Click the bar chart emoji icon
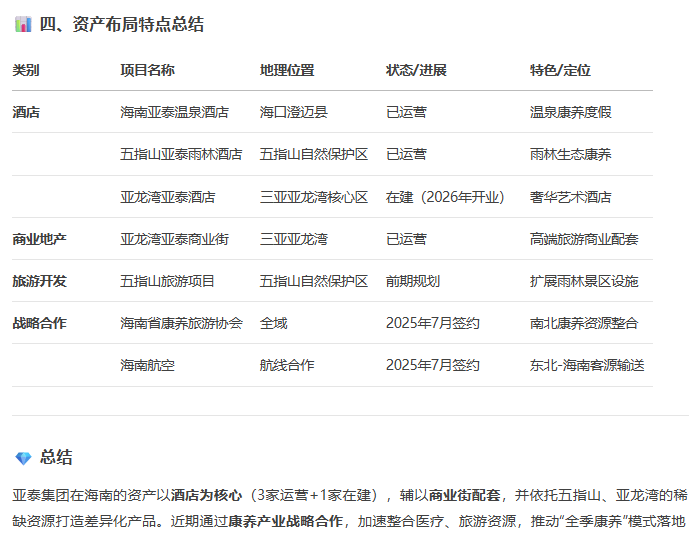The image size is (694, 535). pyautogui.click(x=23, y=24)
